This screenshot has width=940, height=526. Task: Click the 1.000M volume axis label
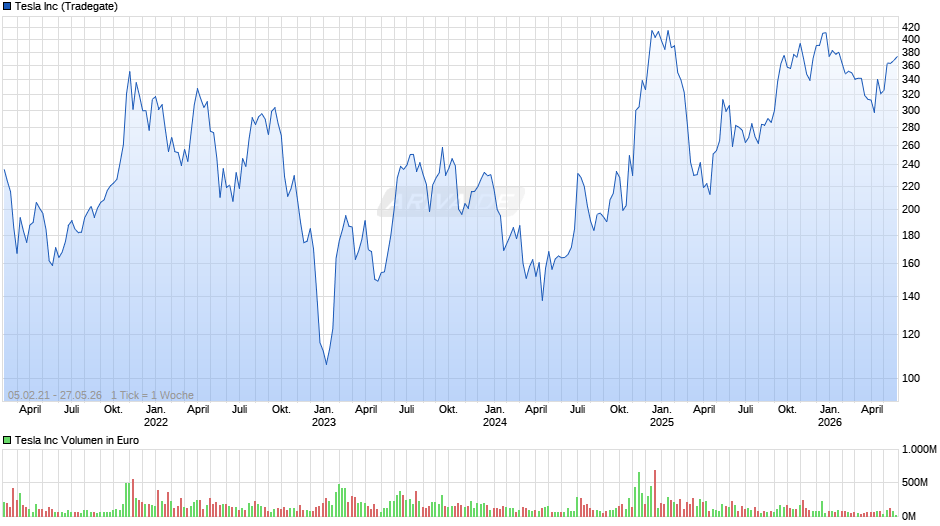click(919, 449)
